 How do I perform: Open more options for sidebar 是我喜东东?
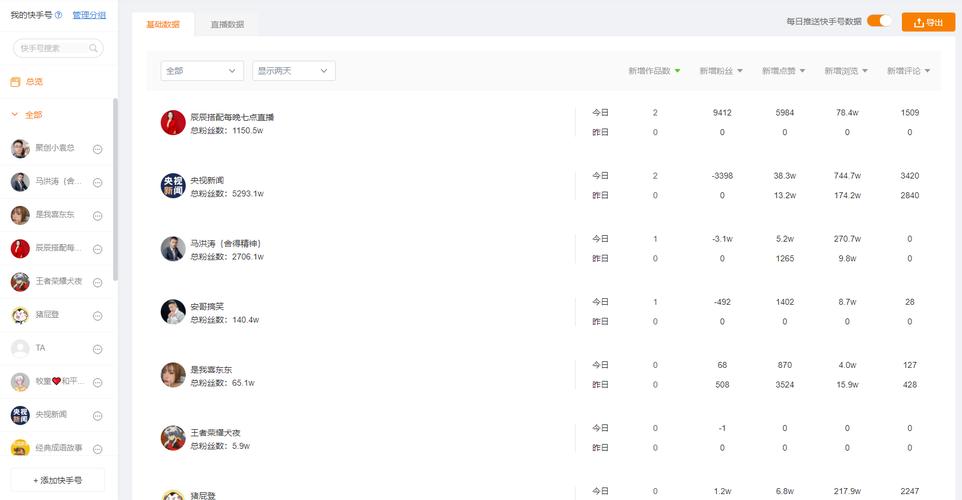pos(98,216)
